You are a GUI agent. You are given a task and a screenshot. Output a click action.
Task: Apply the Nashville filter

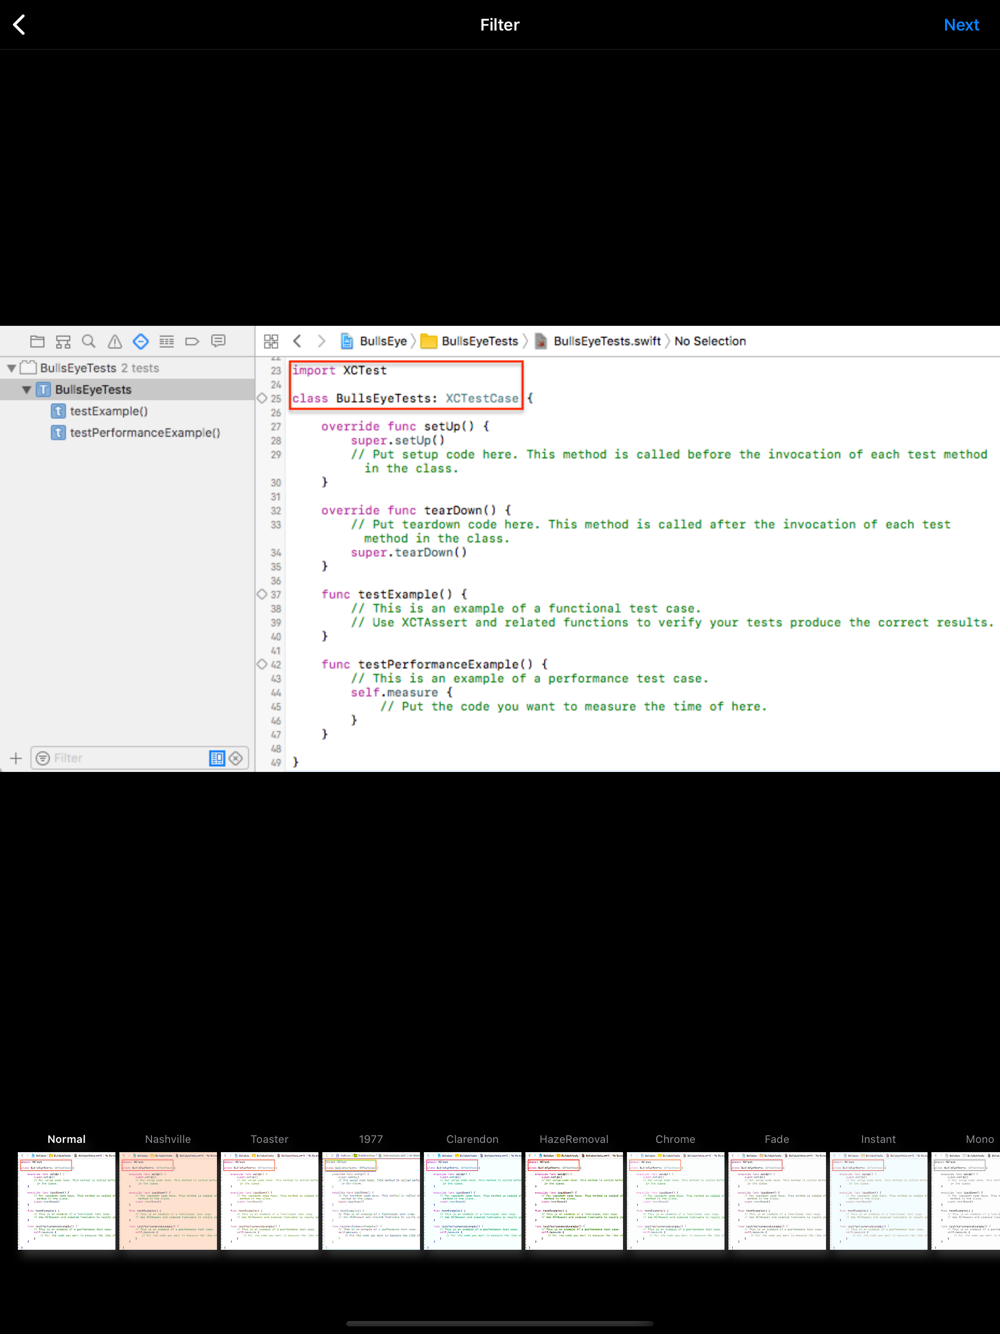click(x=168, y=1200)
